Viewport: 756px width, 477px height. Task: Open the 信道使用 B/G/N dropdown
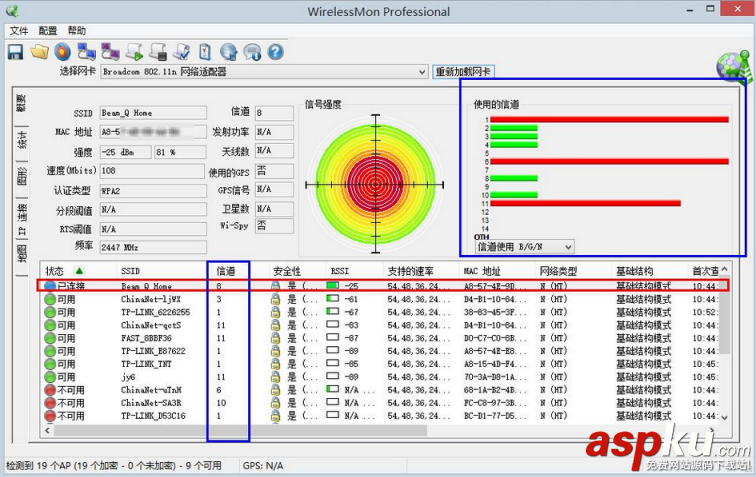[x=525, y=247]
